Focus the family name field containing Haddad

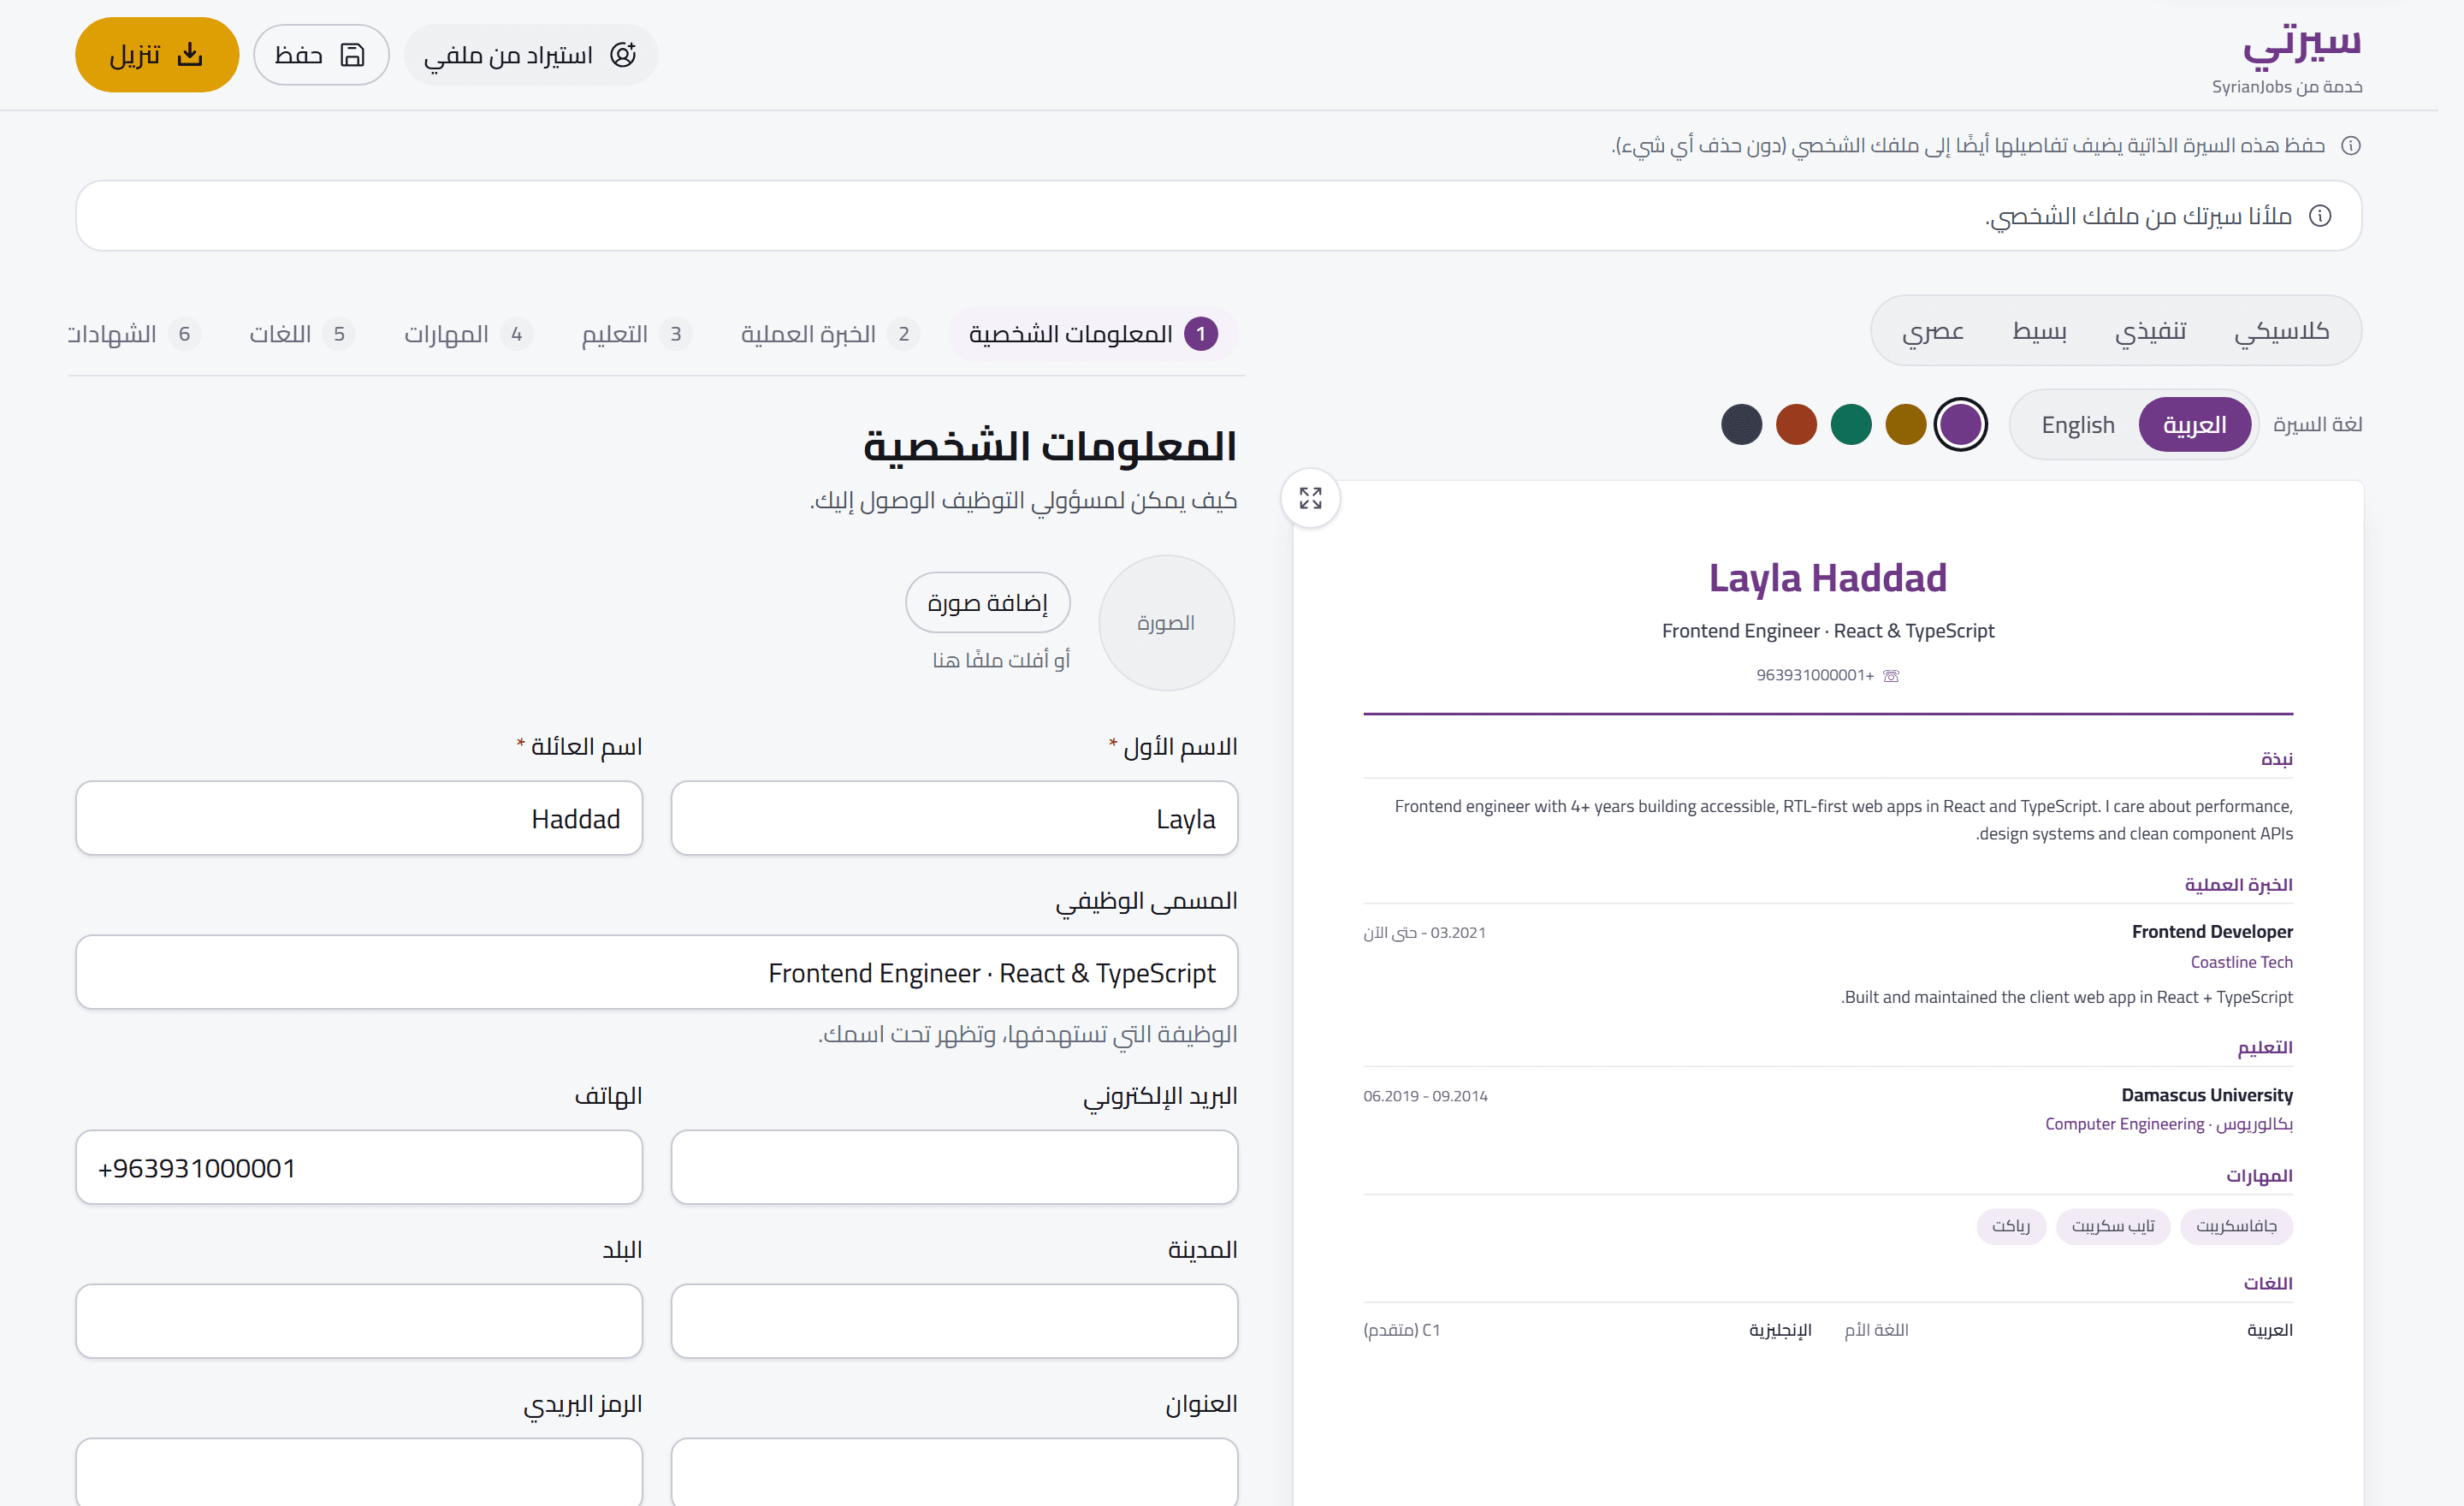[x=359, y=818]
